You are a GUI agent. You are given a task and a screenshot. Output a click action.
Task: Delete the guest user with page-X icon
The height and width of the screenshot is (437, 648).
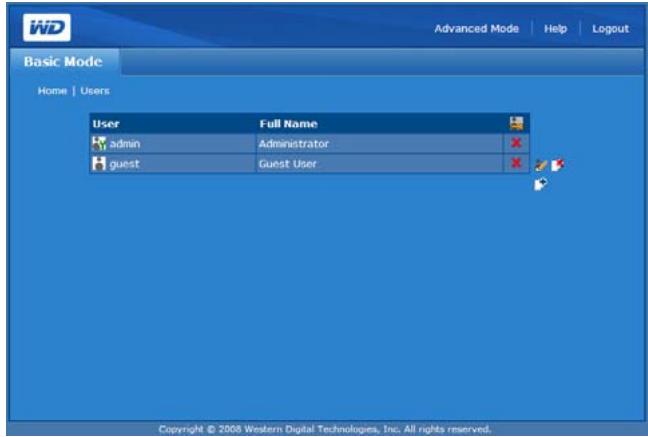[x=558, y=165]
